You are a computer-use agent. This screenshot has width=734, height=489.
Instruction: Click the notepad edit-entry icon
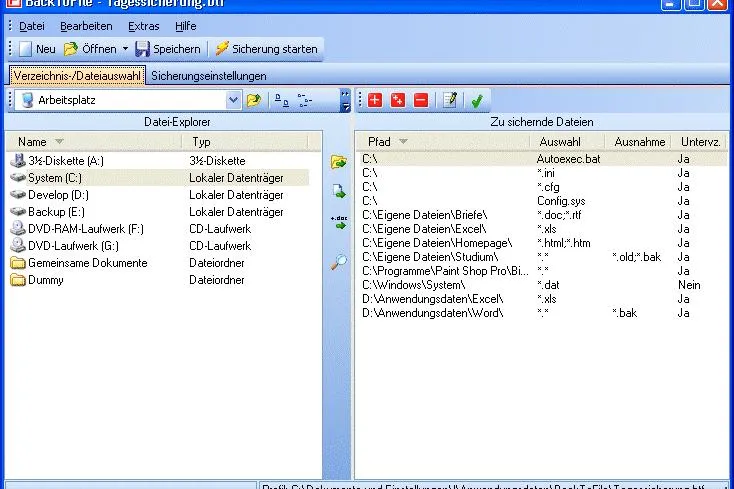pos(450,100)
